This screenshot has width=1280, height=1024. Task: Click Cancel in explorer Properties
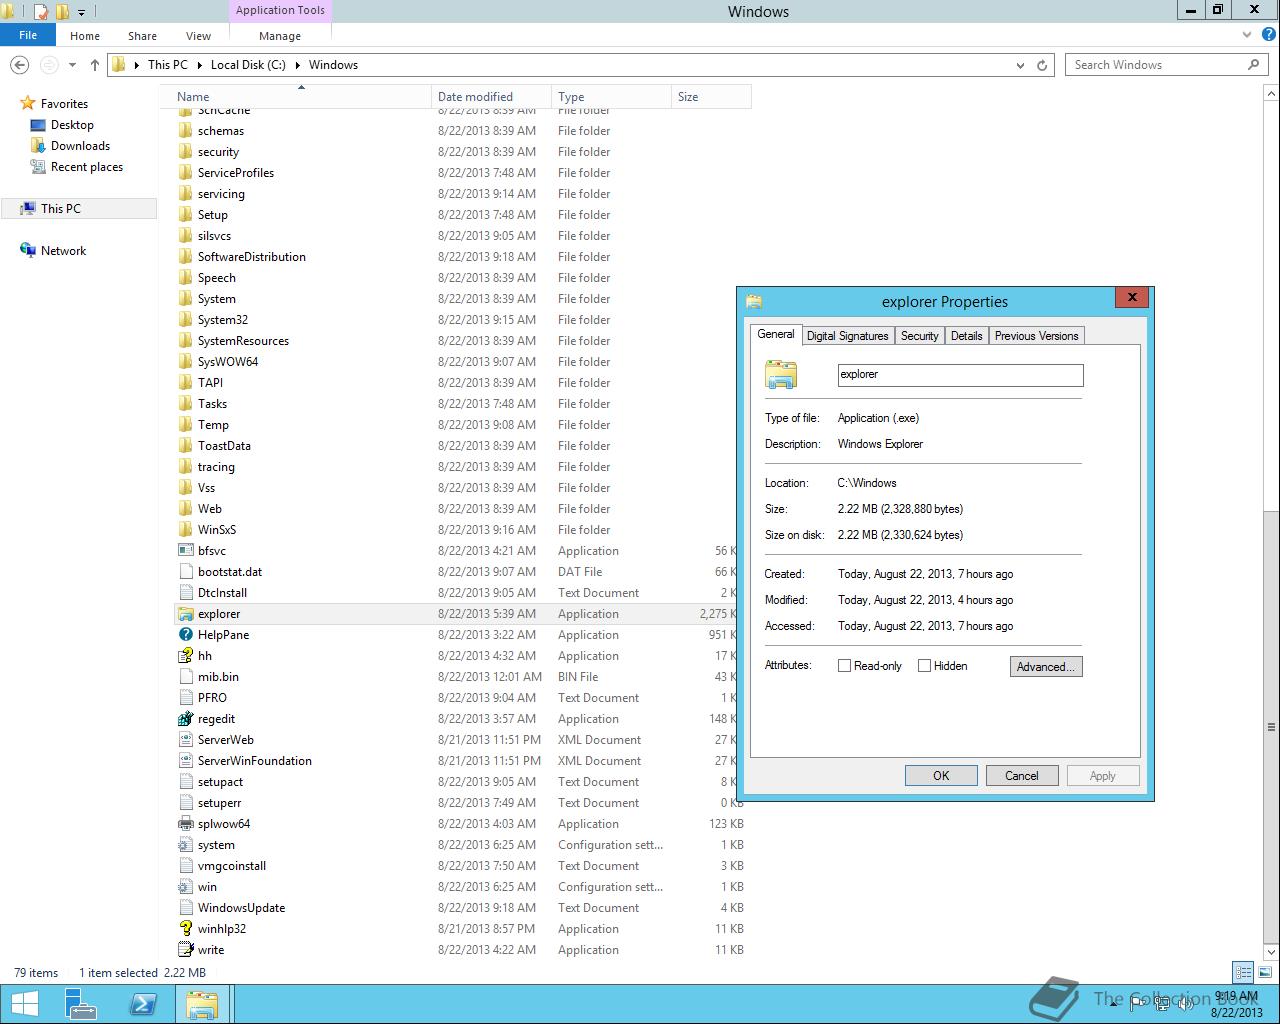click(1021, 776)
